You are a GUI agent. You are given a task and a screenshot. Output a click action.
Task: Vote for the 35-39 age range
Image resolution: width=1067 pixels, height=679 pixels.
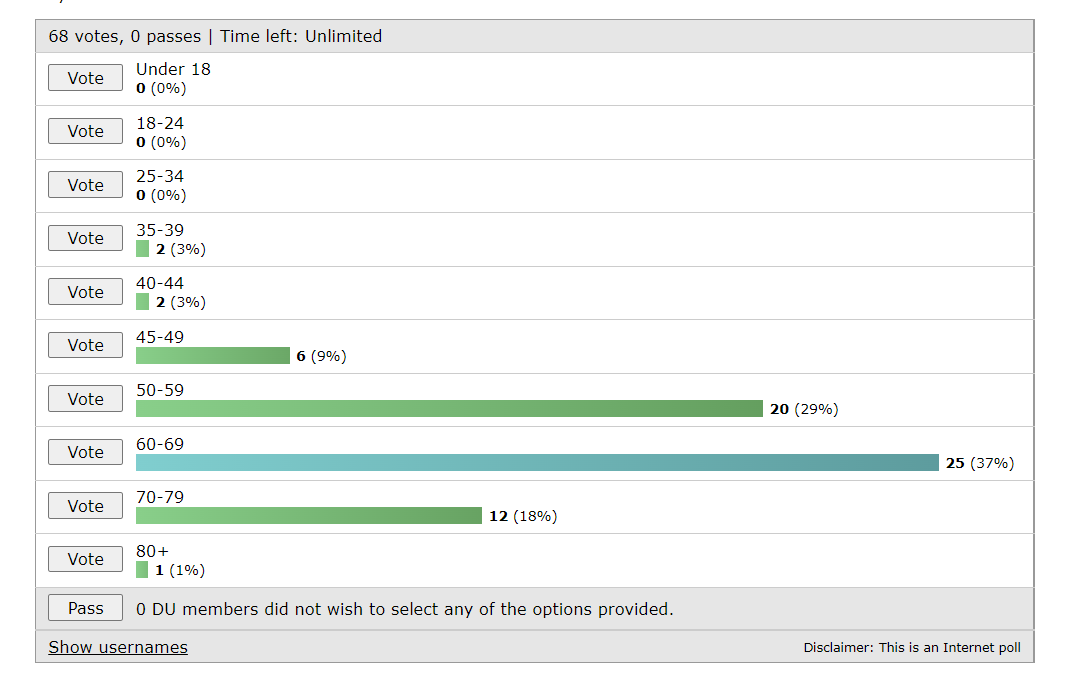[x=85, y=238]
